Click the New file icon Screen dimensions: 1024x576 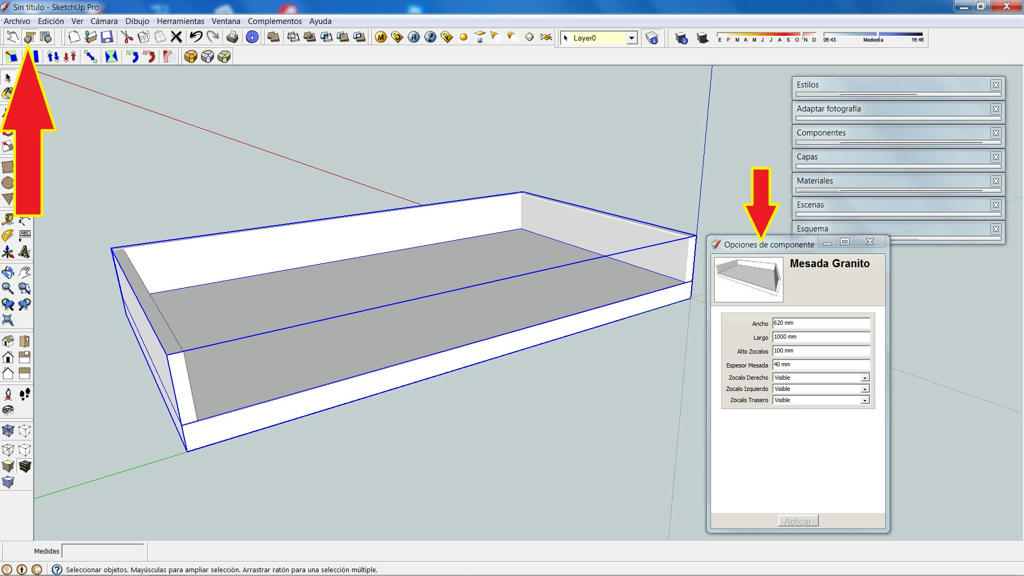coord(74,37)
